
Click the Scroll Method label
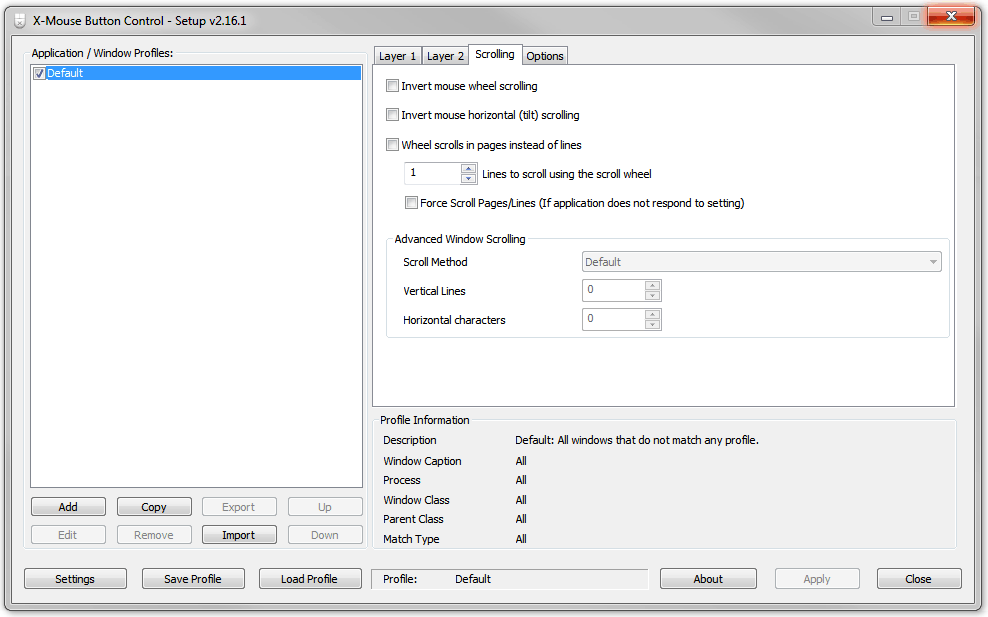pyautogui.click(x=435, y=262)
